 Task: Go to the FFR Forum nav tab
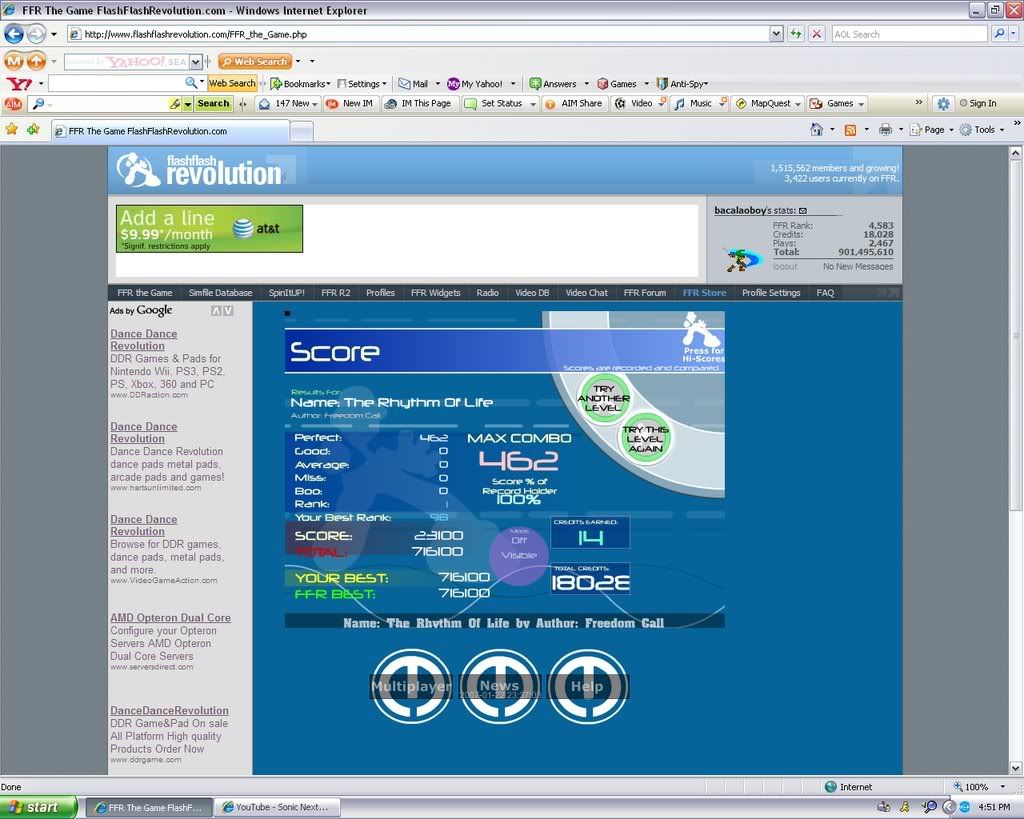point(644,293)
